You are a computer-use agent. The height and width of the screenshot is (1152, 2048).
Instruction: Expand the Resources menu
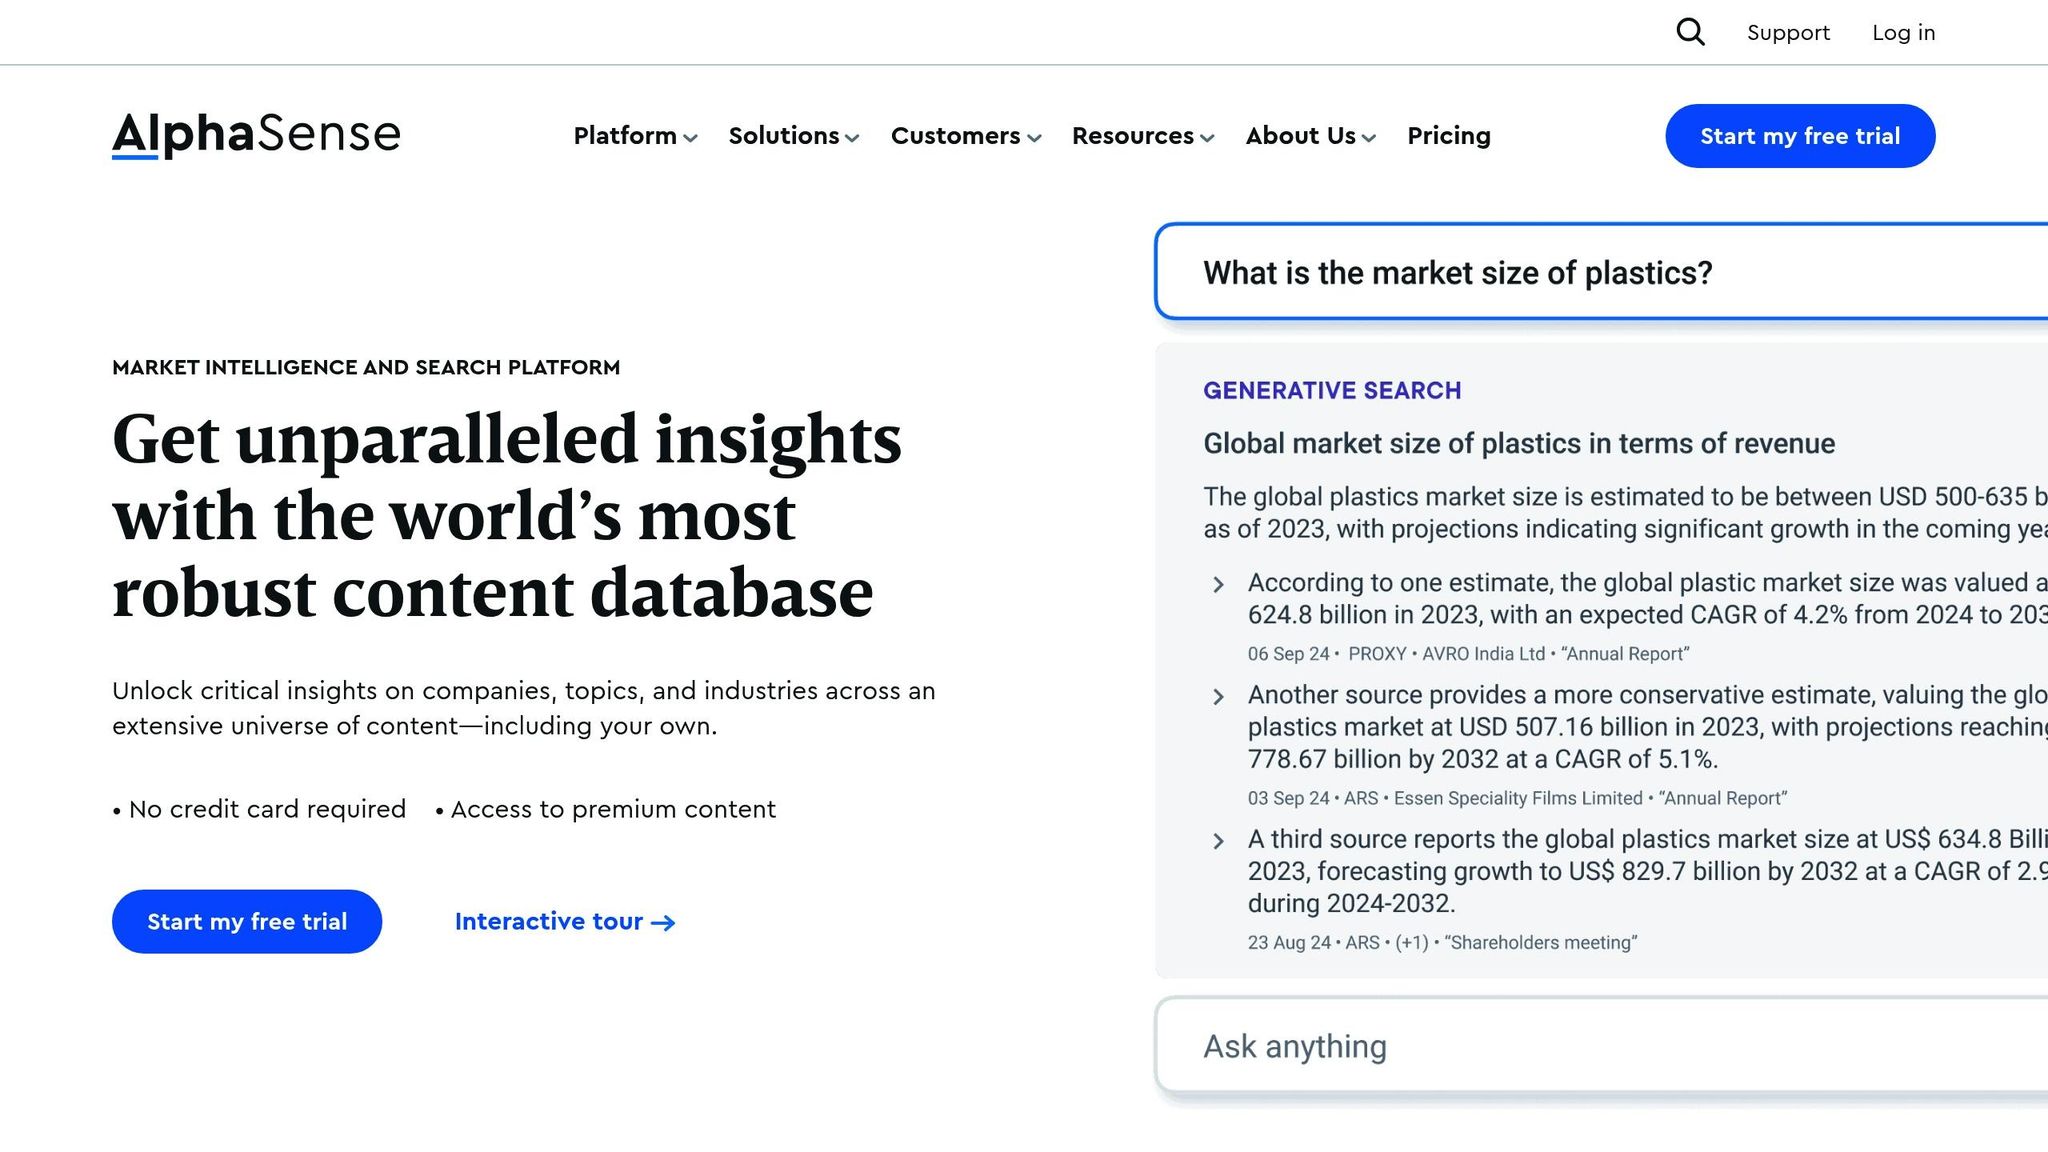(x=1142, y=136)
